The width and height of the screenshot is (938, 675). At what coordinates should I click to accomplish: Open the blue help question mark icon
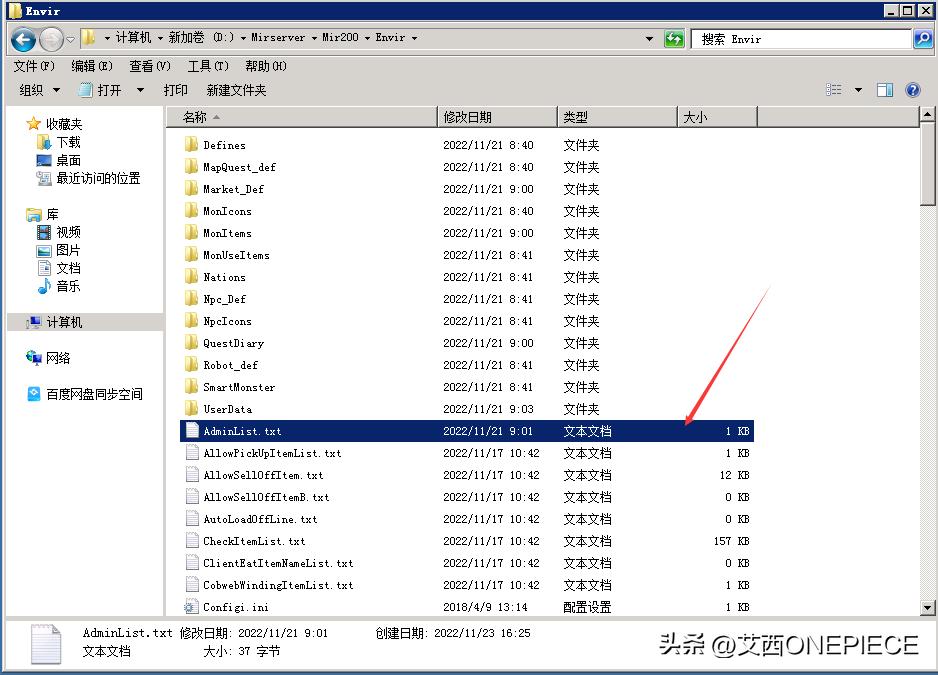[913, 90]
